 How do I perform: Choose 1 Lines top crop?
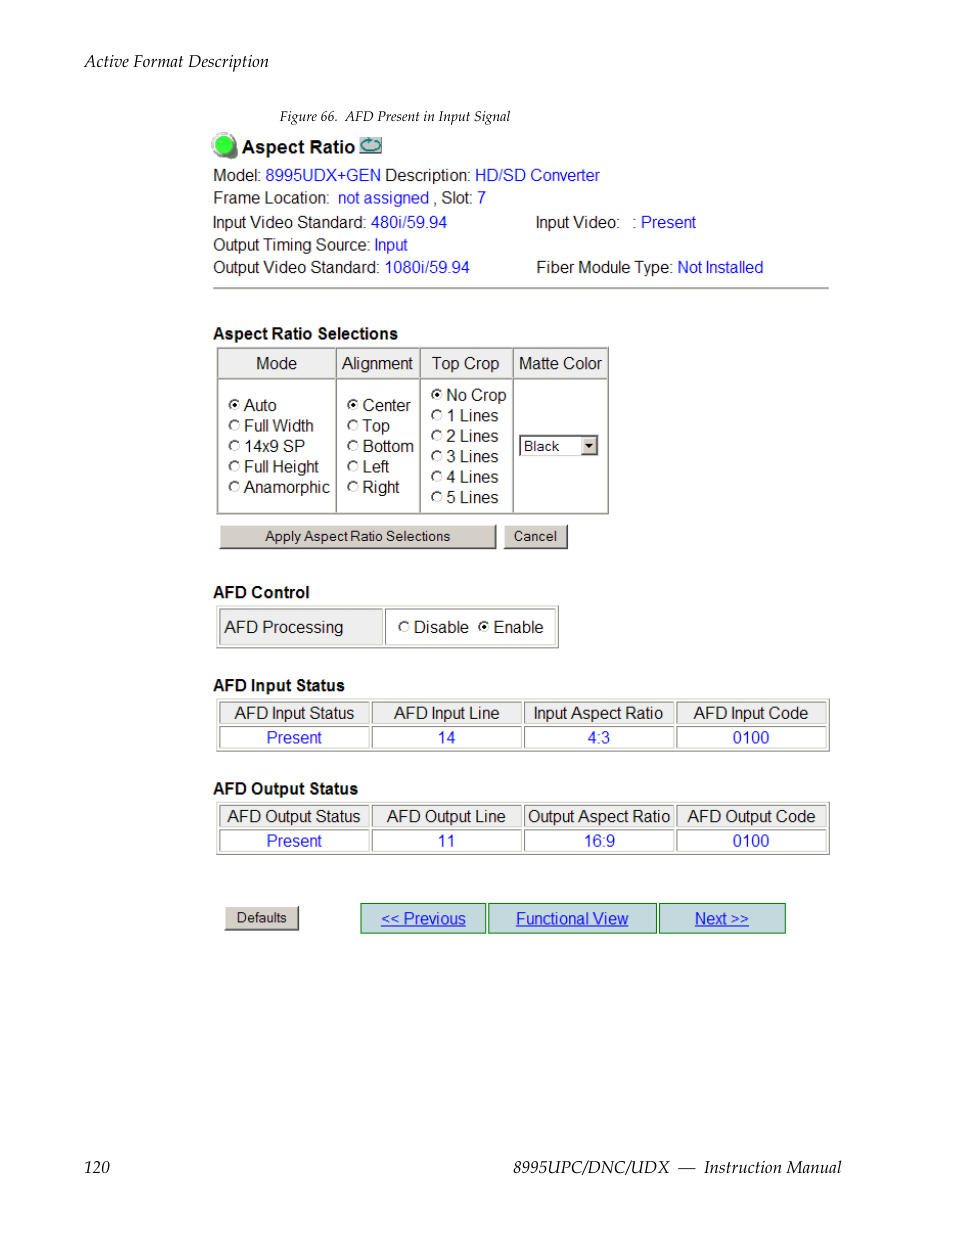(437, 415)
